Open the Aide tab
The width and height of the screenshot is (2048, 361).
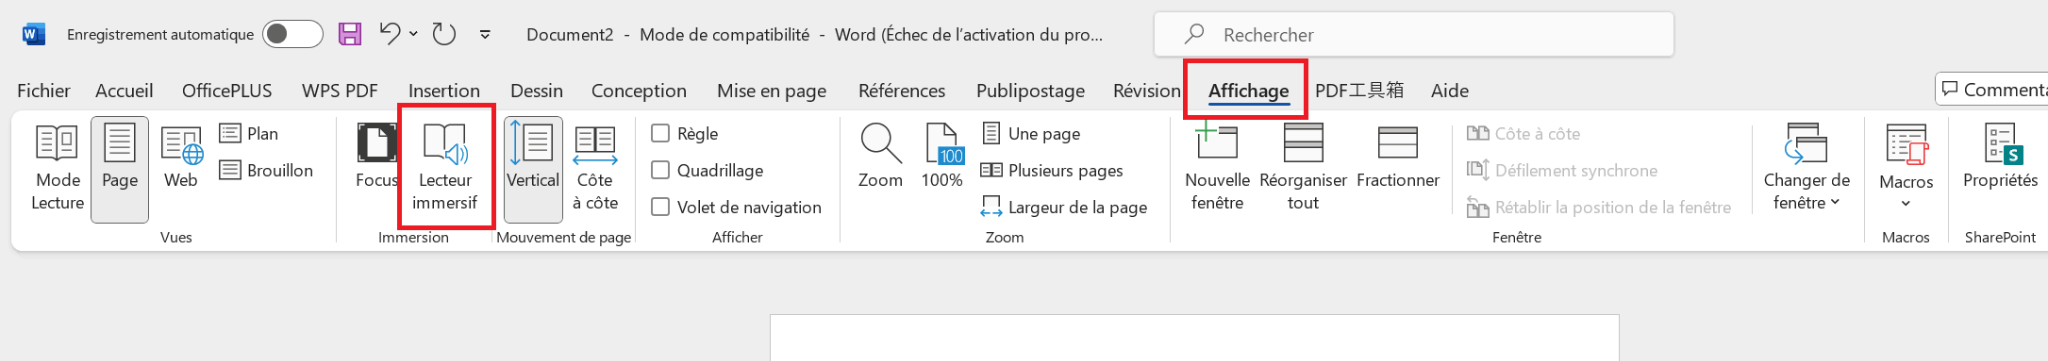click(x=1450, y=91)
